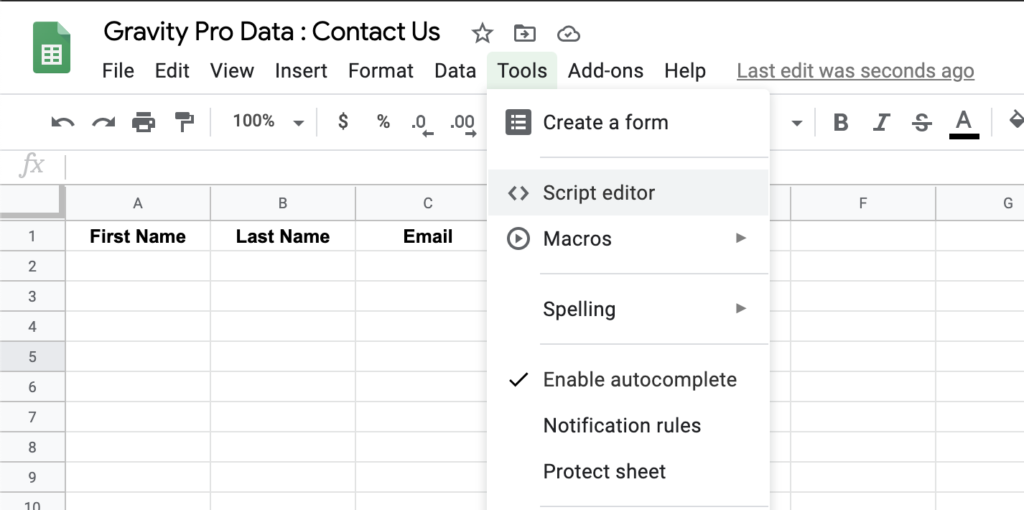Select Protect sheet
Screen dimensions: 1024x510
[628, 471]
